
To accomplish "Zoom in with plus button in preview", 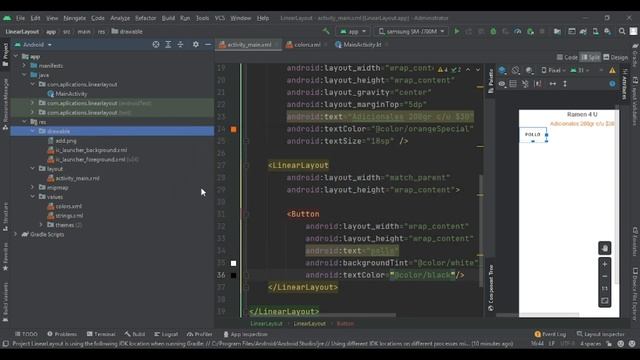I will coord(604,264).
